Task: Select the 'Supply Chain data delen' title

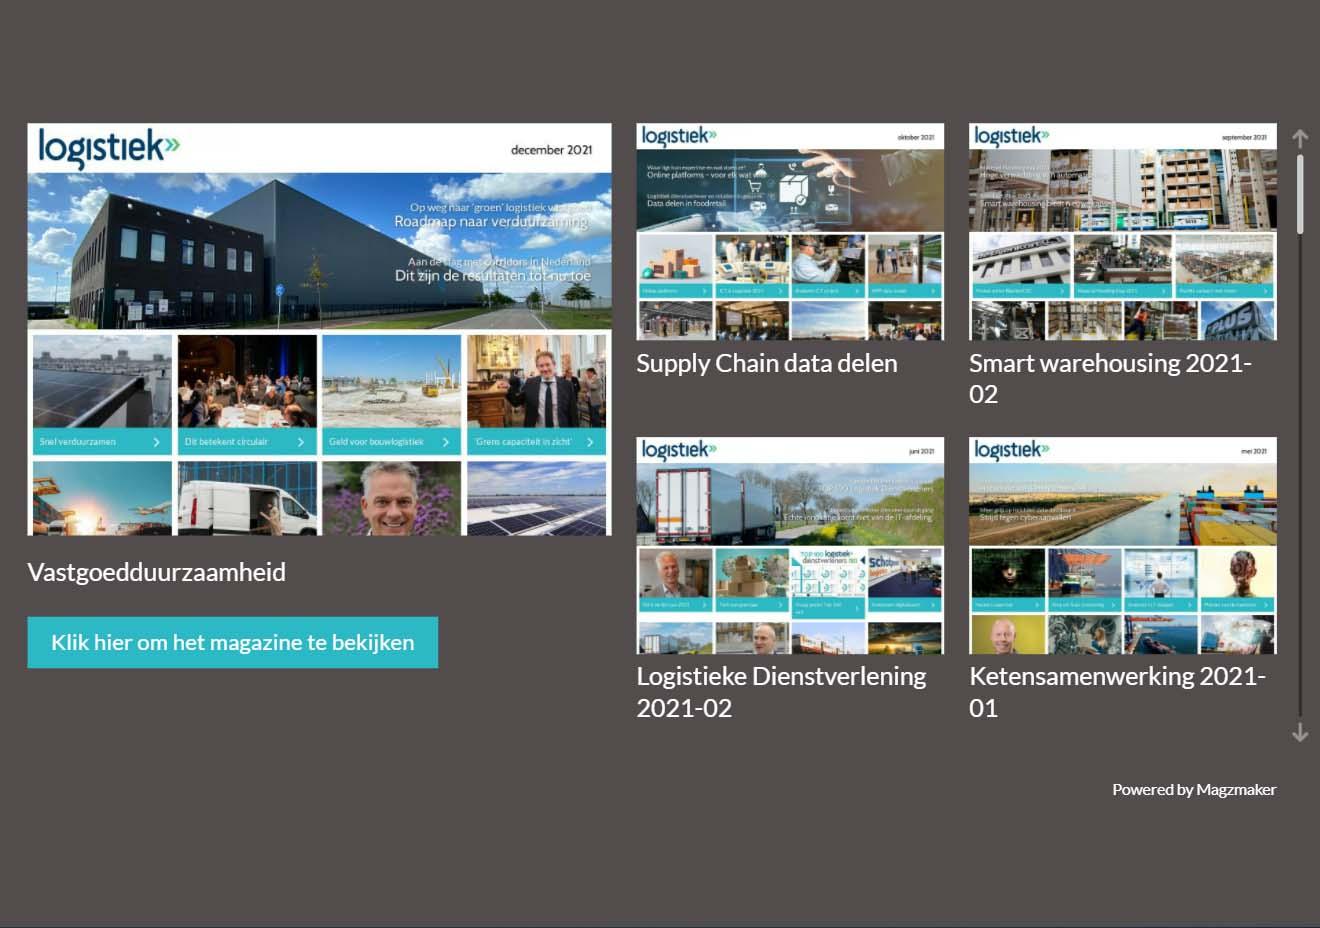Action: click(766, 364)
